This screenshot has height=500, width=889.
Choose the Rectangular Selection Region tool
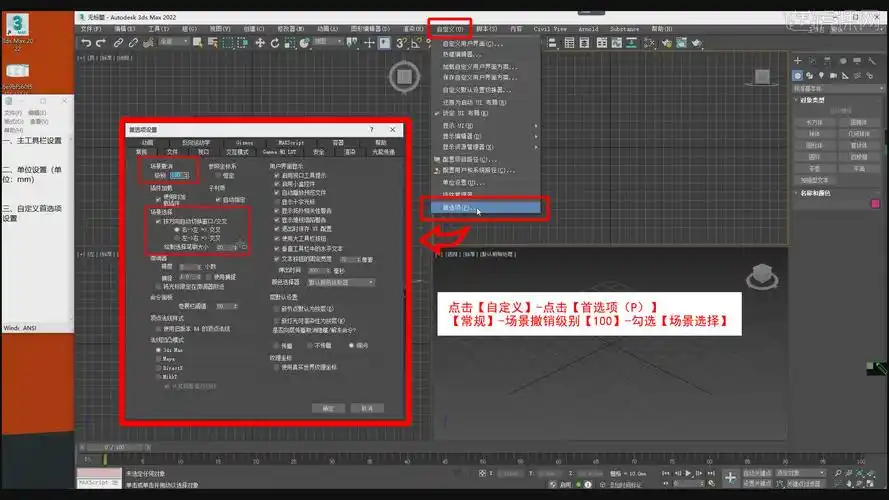(x=228, y=43)
